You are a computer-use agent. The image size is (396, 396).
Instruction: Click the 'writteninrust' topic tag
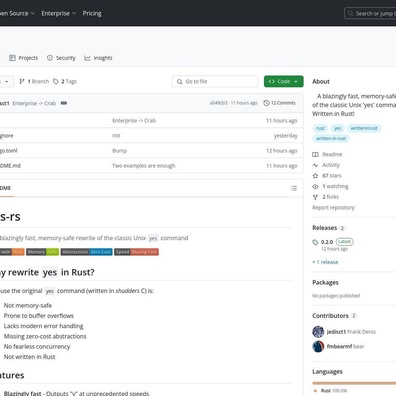click(x=364, y=128)
